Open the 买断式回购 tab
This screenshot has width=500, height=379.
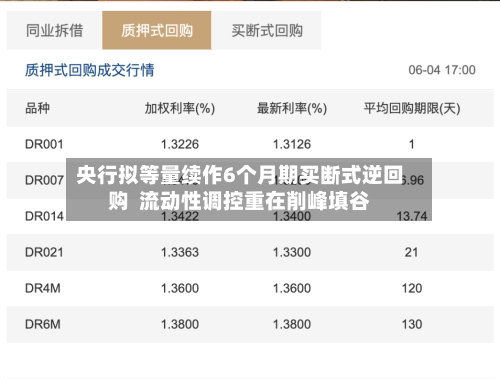[267, 30]
